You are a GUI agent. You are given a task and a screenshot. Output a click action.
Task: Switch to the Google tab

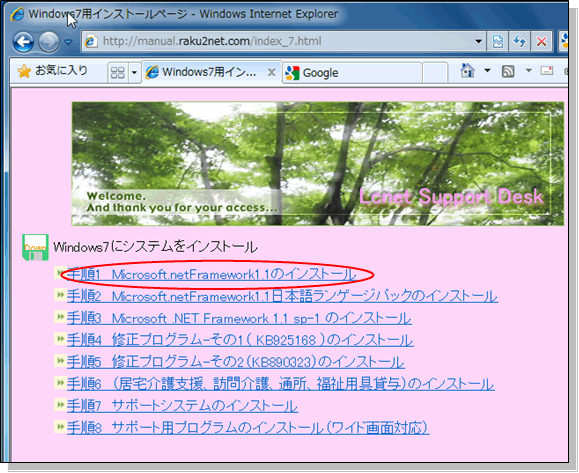point(352,73)
